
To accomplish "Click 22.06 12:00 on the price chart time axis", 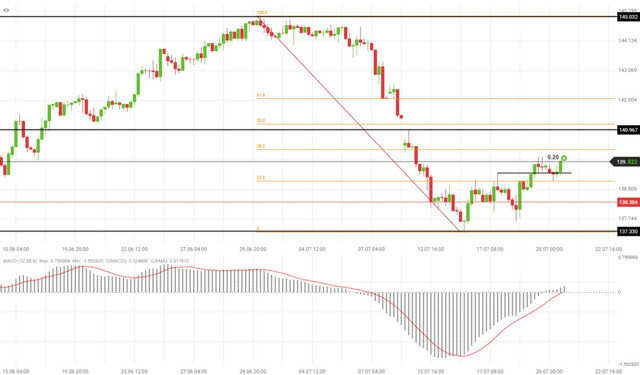I will 134,249.
